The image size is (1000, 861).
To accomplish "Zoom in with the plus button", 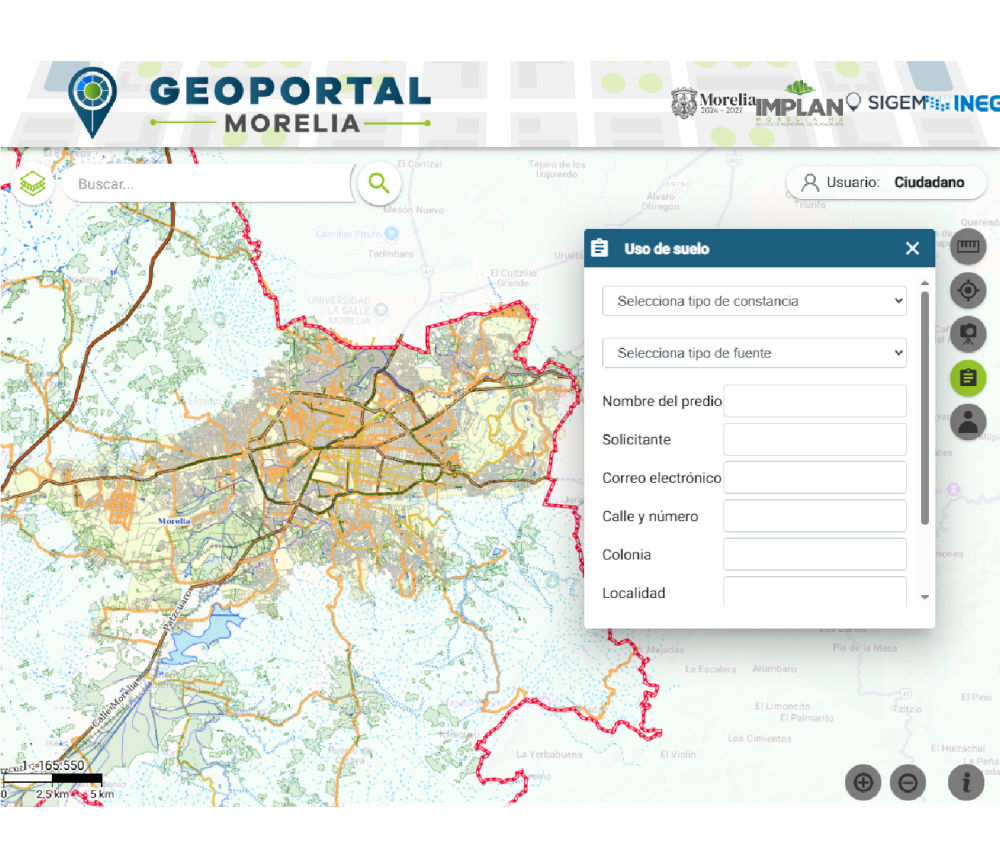I will click(863, 782).
